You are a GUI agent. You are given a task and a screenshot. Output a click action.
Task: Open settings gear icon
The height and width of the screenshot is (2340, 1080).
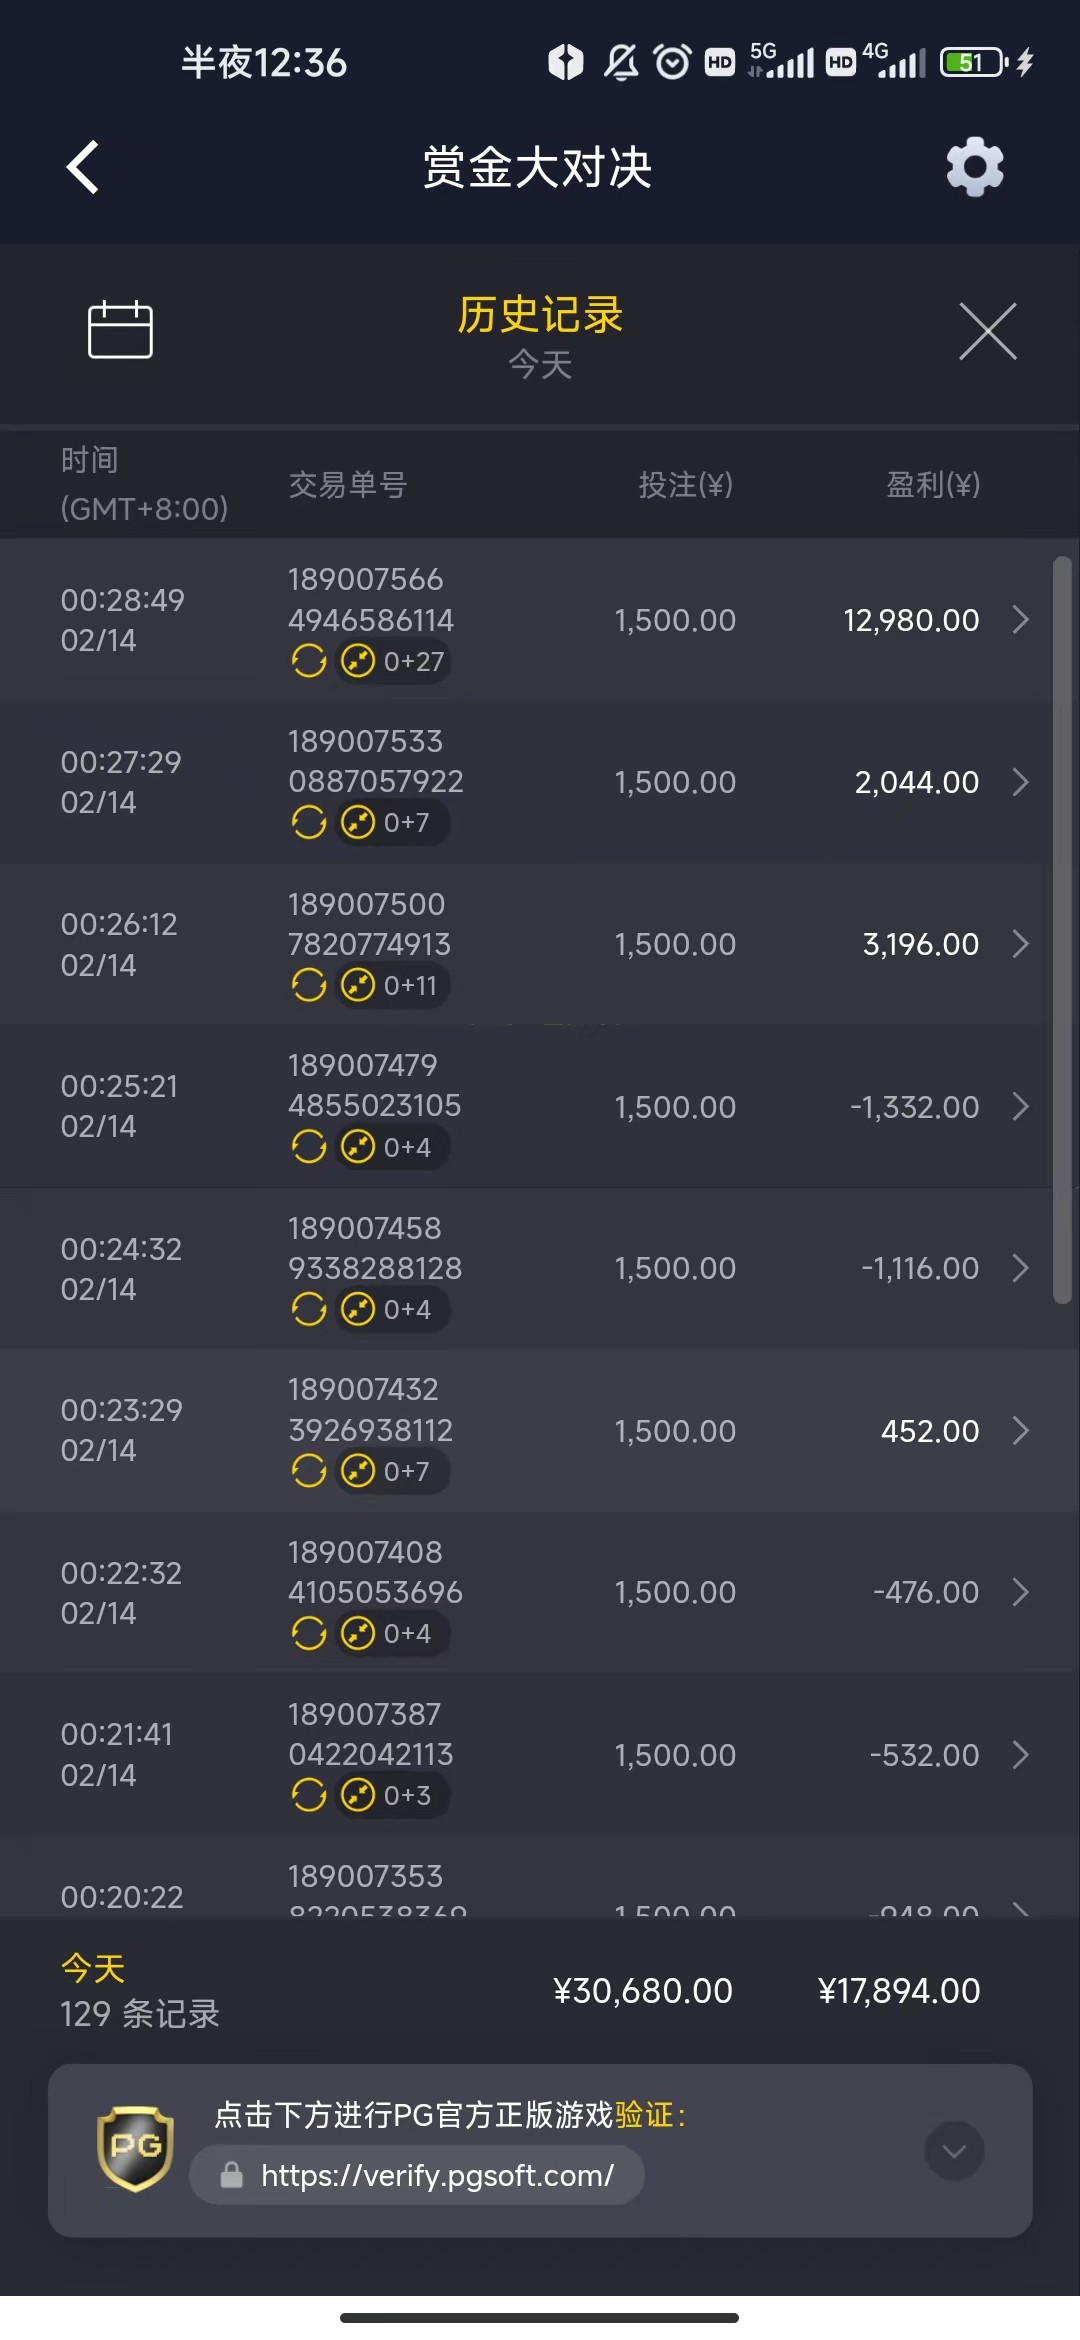pyautogui.click(x=975, y=167)
